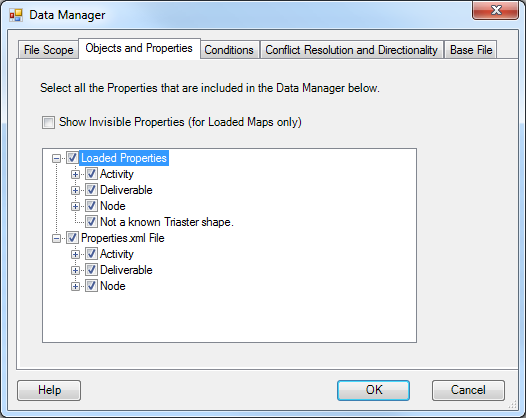526x418 pixels.
Task: Select the Loaded Properties tree label
Action: pos(124,158)
